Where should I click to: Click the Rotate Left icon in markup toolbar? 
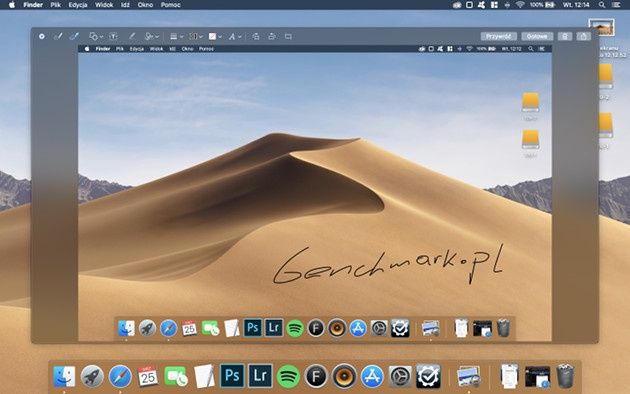(256, 37)
